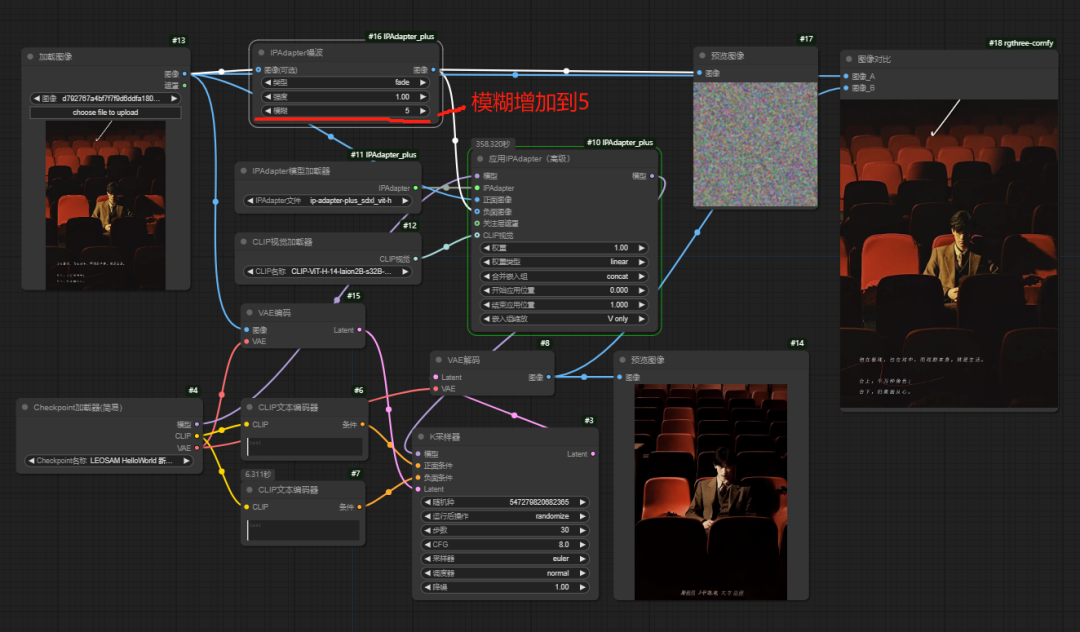Click the 遮罩 output socket on 加载图像

point(185,85)
